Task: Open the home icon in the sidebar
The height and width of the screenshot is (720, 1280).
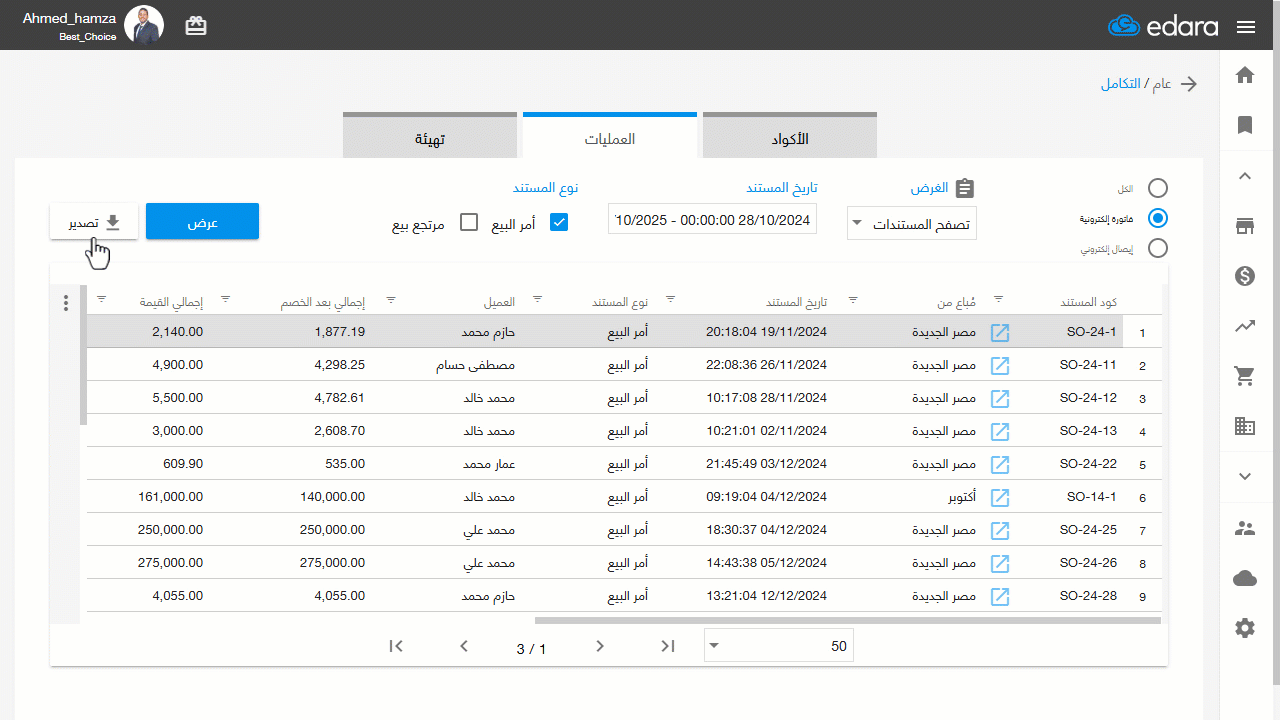Action: coord(1245,74)
